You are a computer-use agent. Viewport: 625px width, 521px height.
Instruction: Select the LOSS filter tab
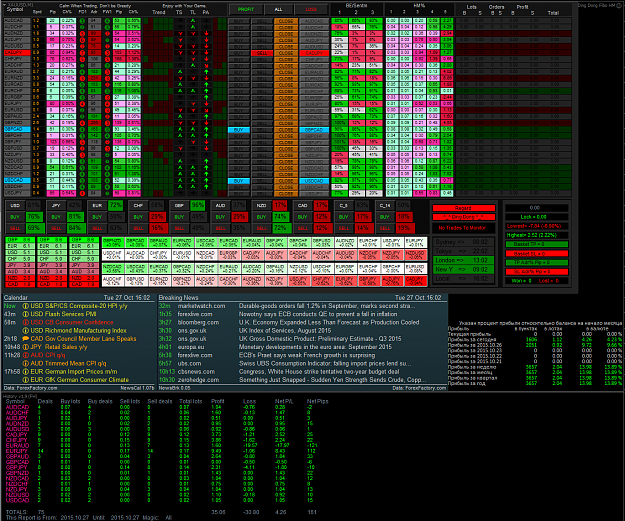(x=311, y=9)
